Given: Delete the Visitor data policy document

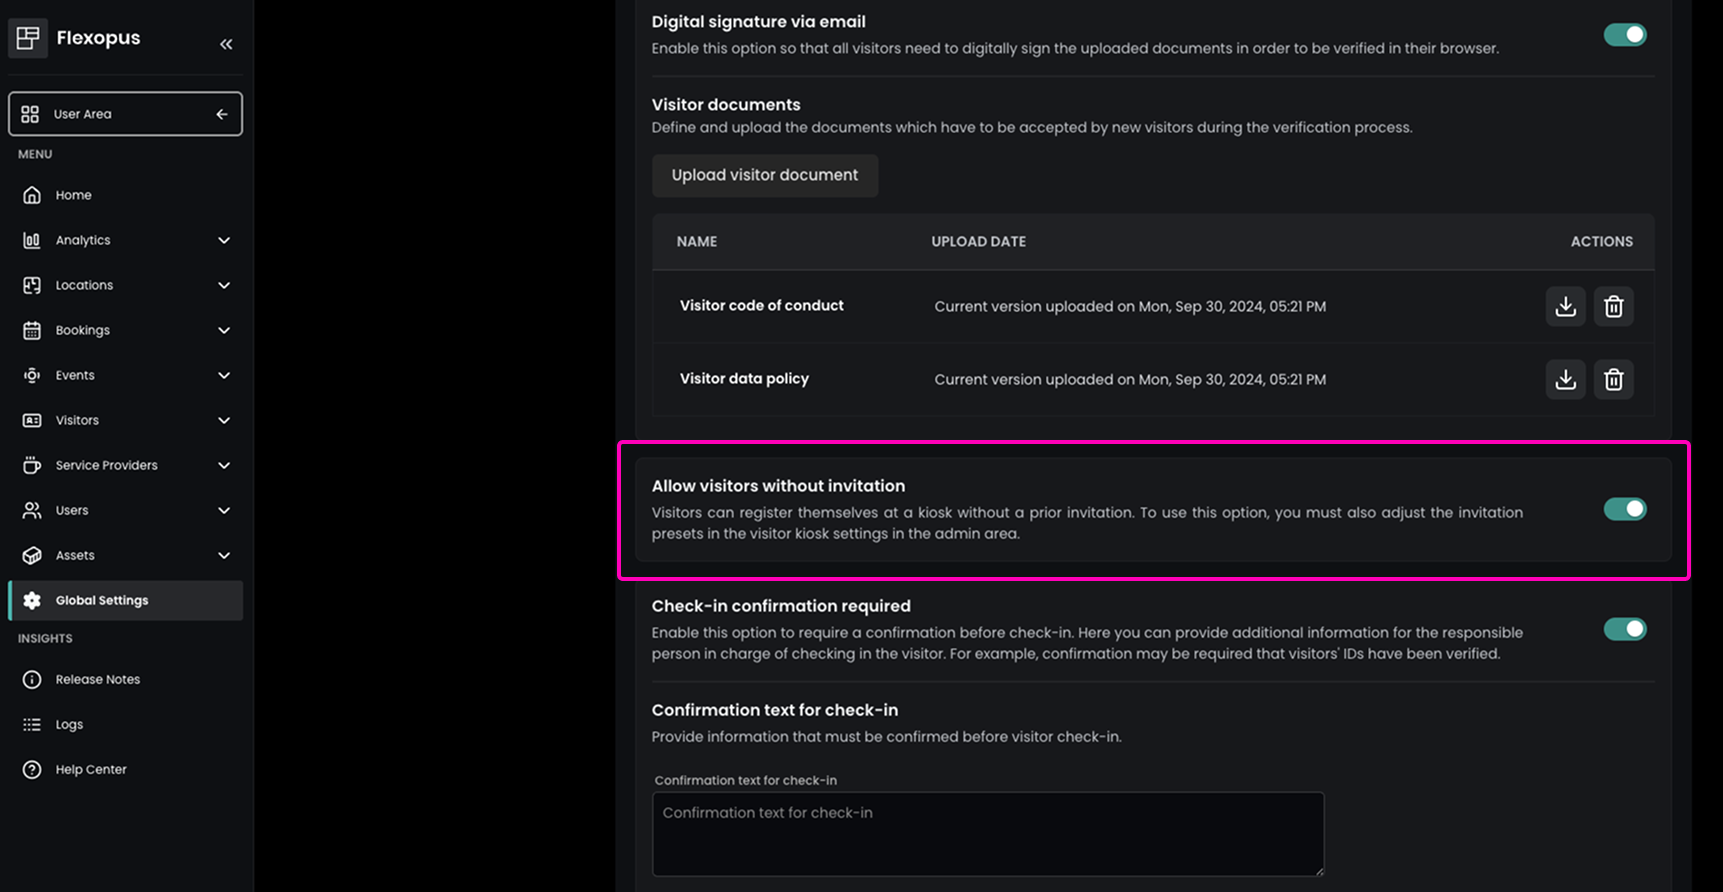Looking at the screenshot, I should pyautogui.click(x=1613, y=379).
